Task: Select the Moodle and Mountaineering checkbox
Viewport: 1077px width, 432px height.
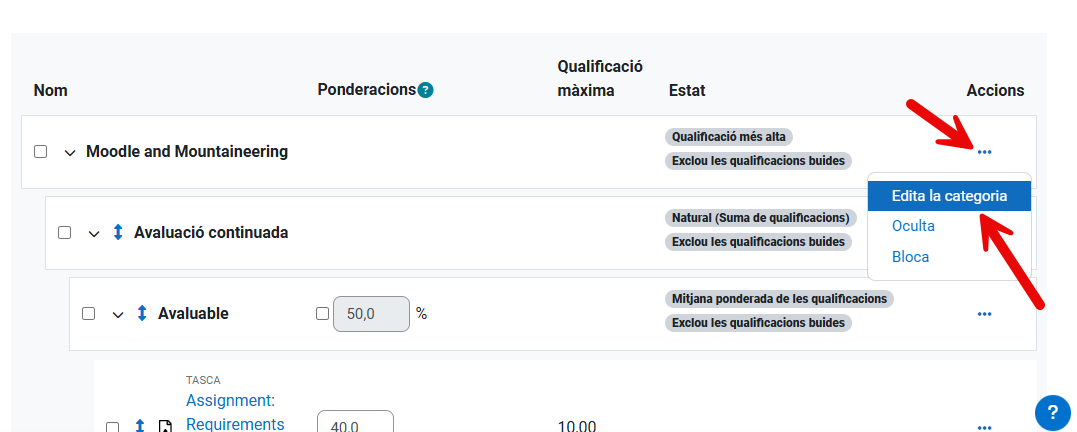Action: tap(41, 152)
